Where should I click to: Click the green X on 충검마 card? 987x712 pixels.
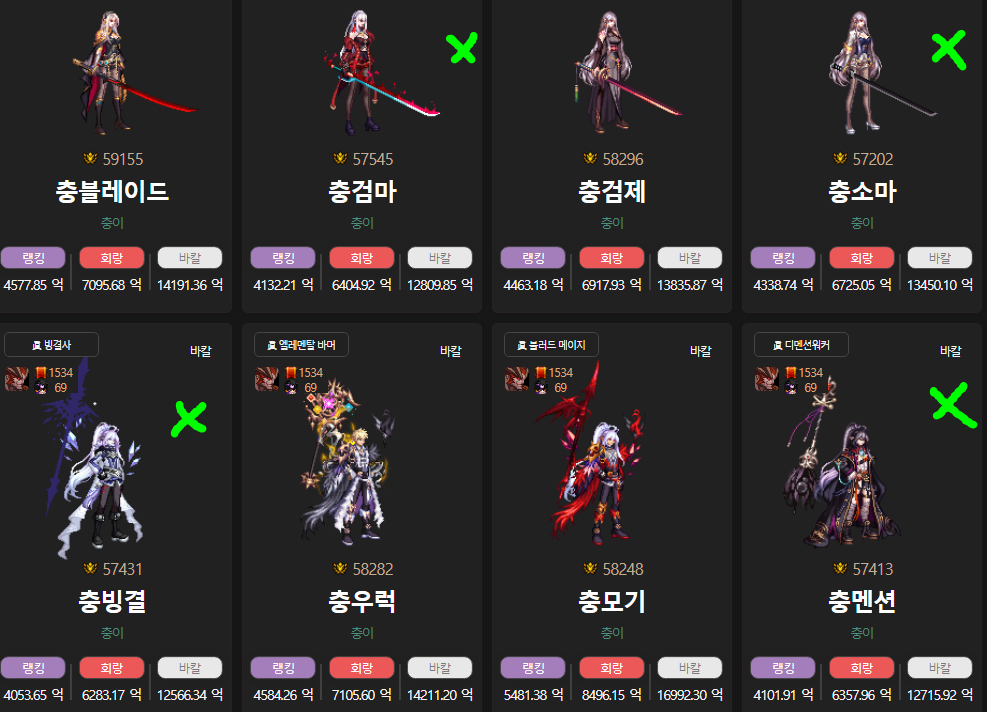(x=461, y=48)
